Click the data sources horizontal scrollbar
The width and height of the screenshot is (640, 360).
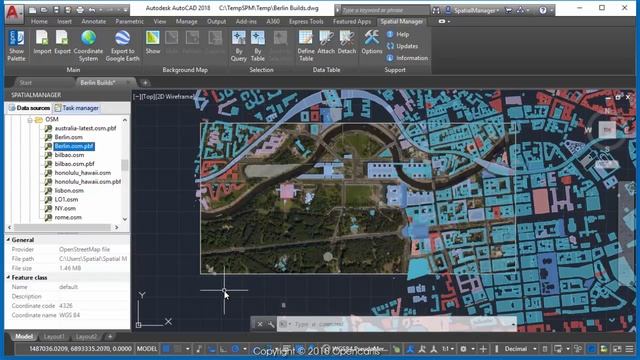tap(62, 227)
